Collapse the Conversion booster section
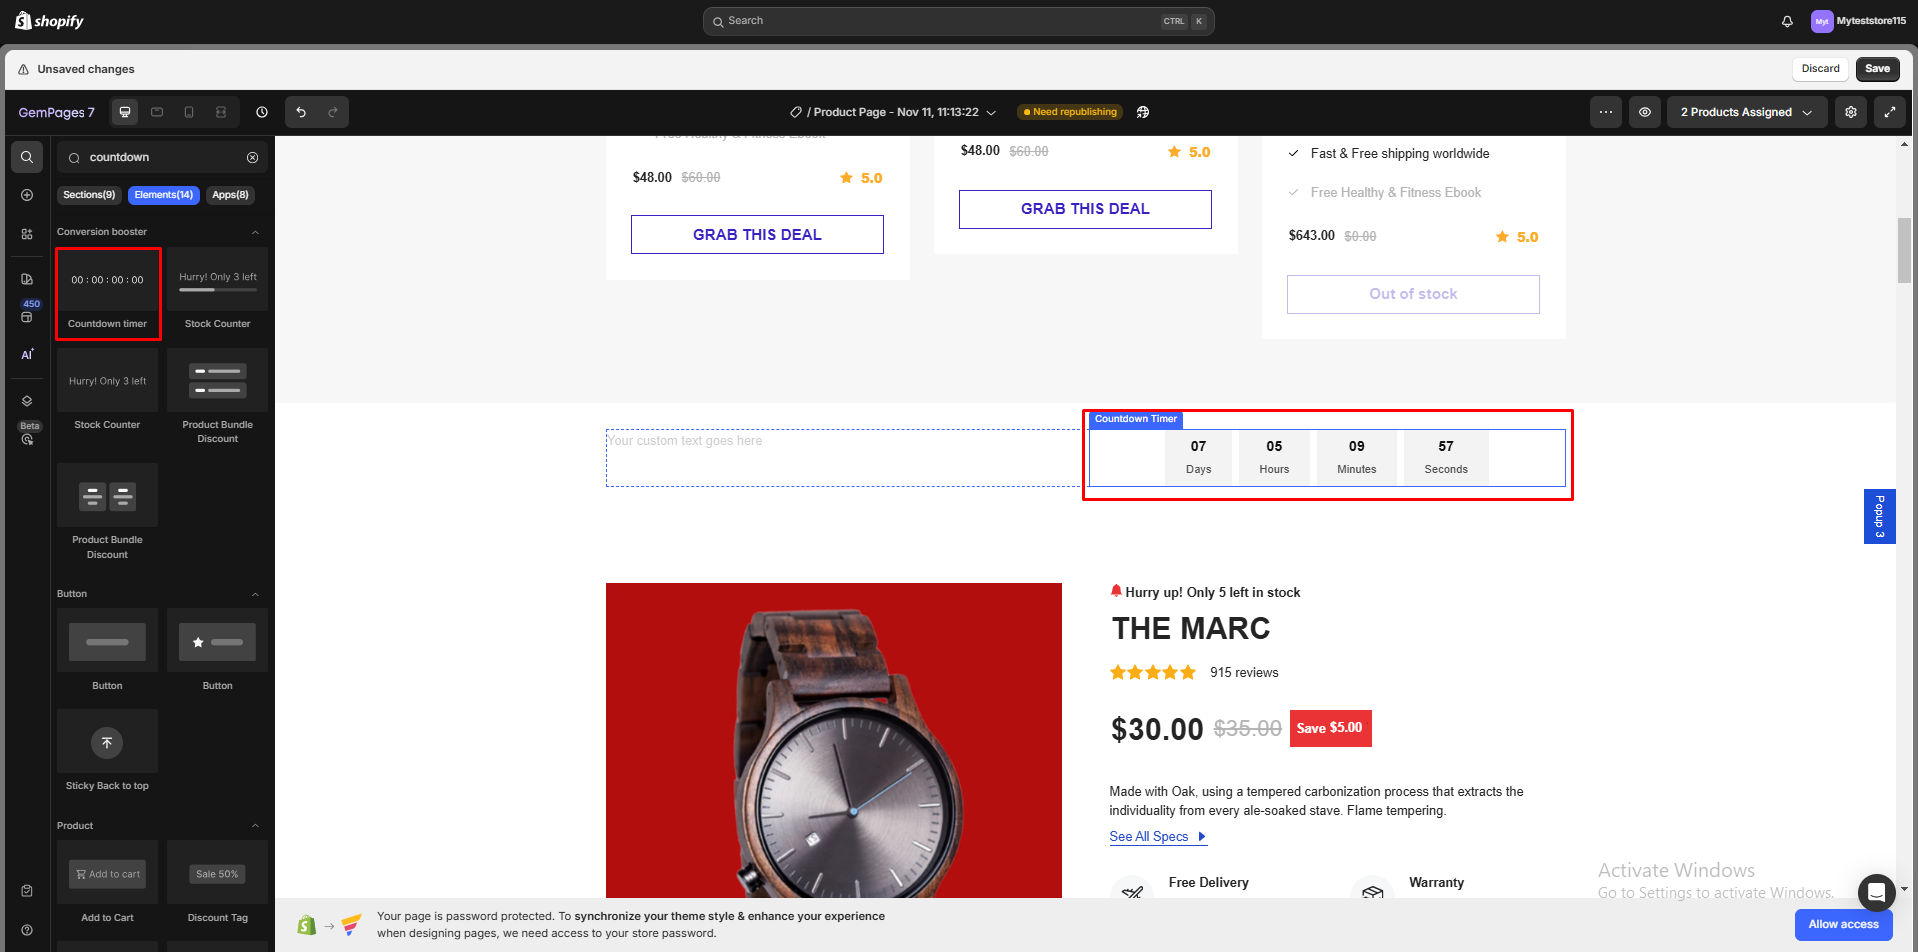This screenshot has width=1918, height=952. pos(255,231)
